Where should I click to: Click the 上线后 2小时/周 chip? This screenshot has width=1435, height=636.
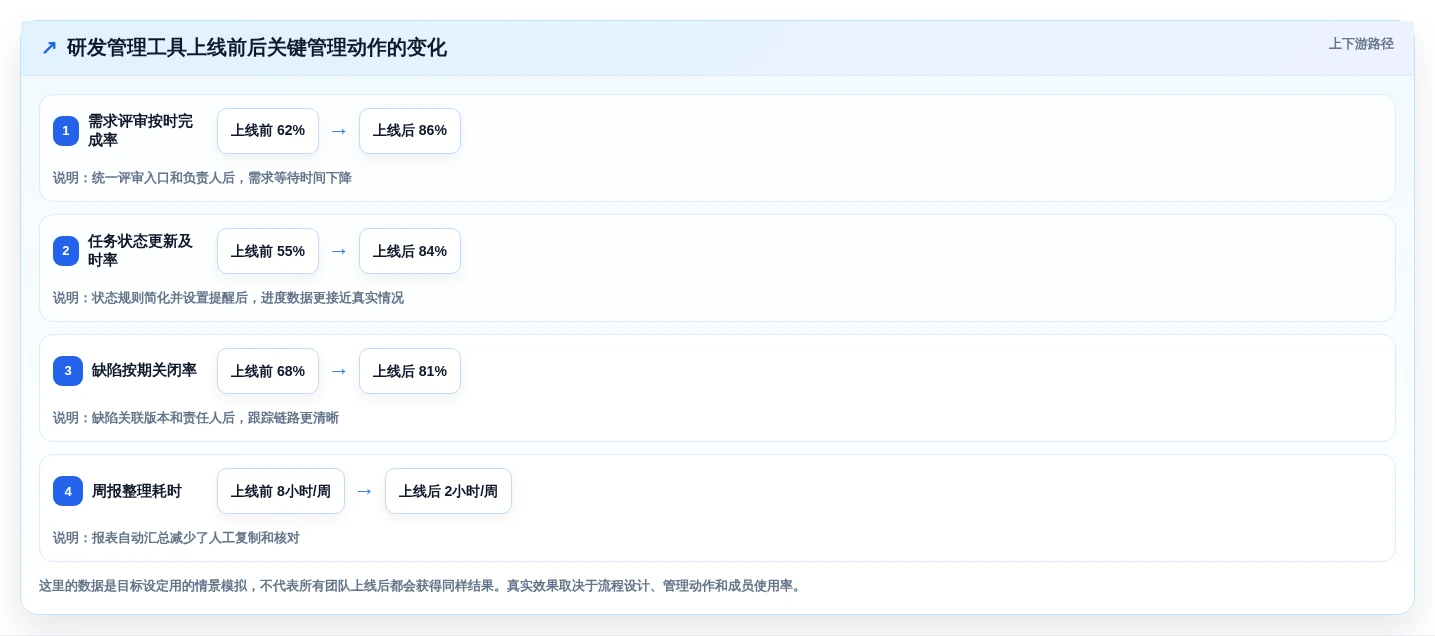pos(448,491)
